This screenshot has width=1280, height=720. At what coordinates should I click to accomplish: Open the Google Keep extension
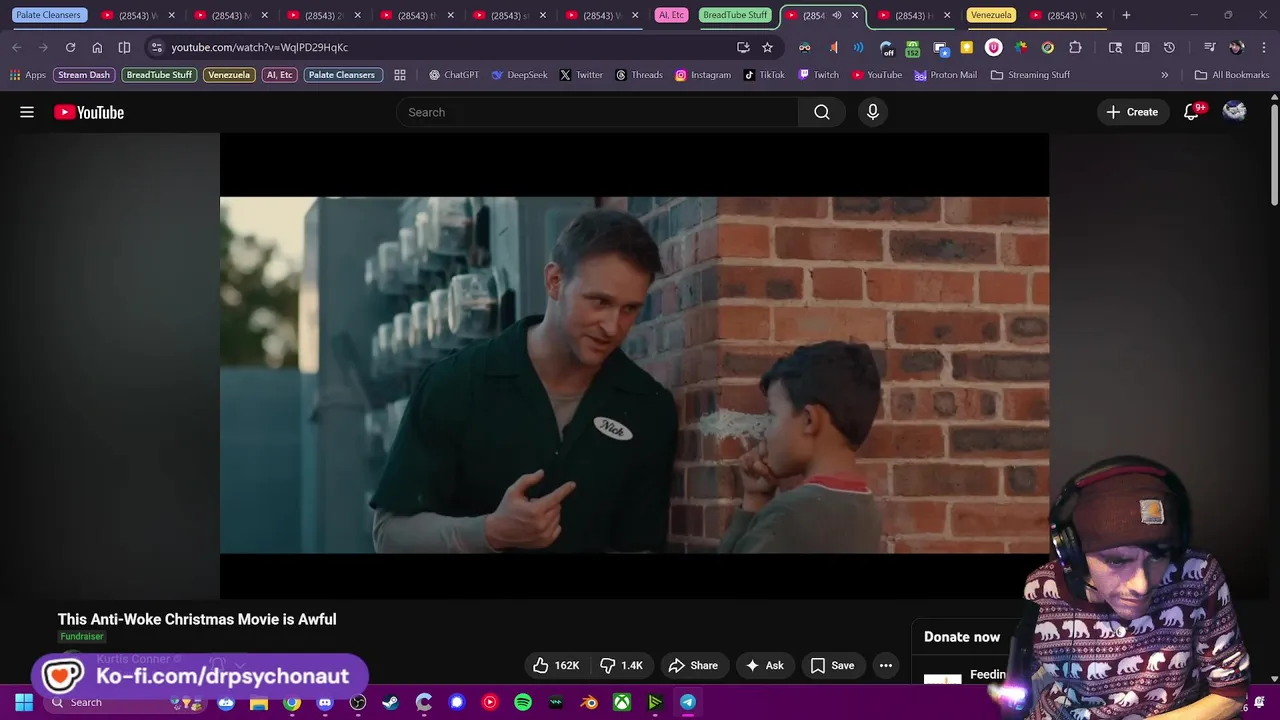(x=967, y=47)
